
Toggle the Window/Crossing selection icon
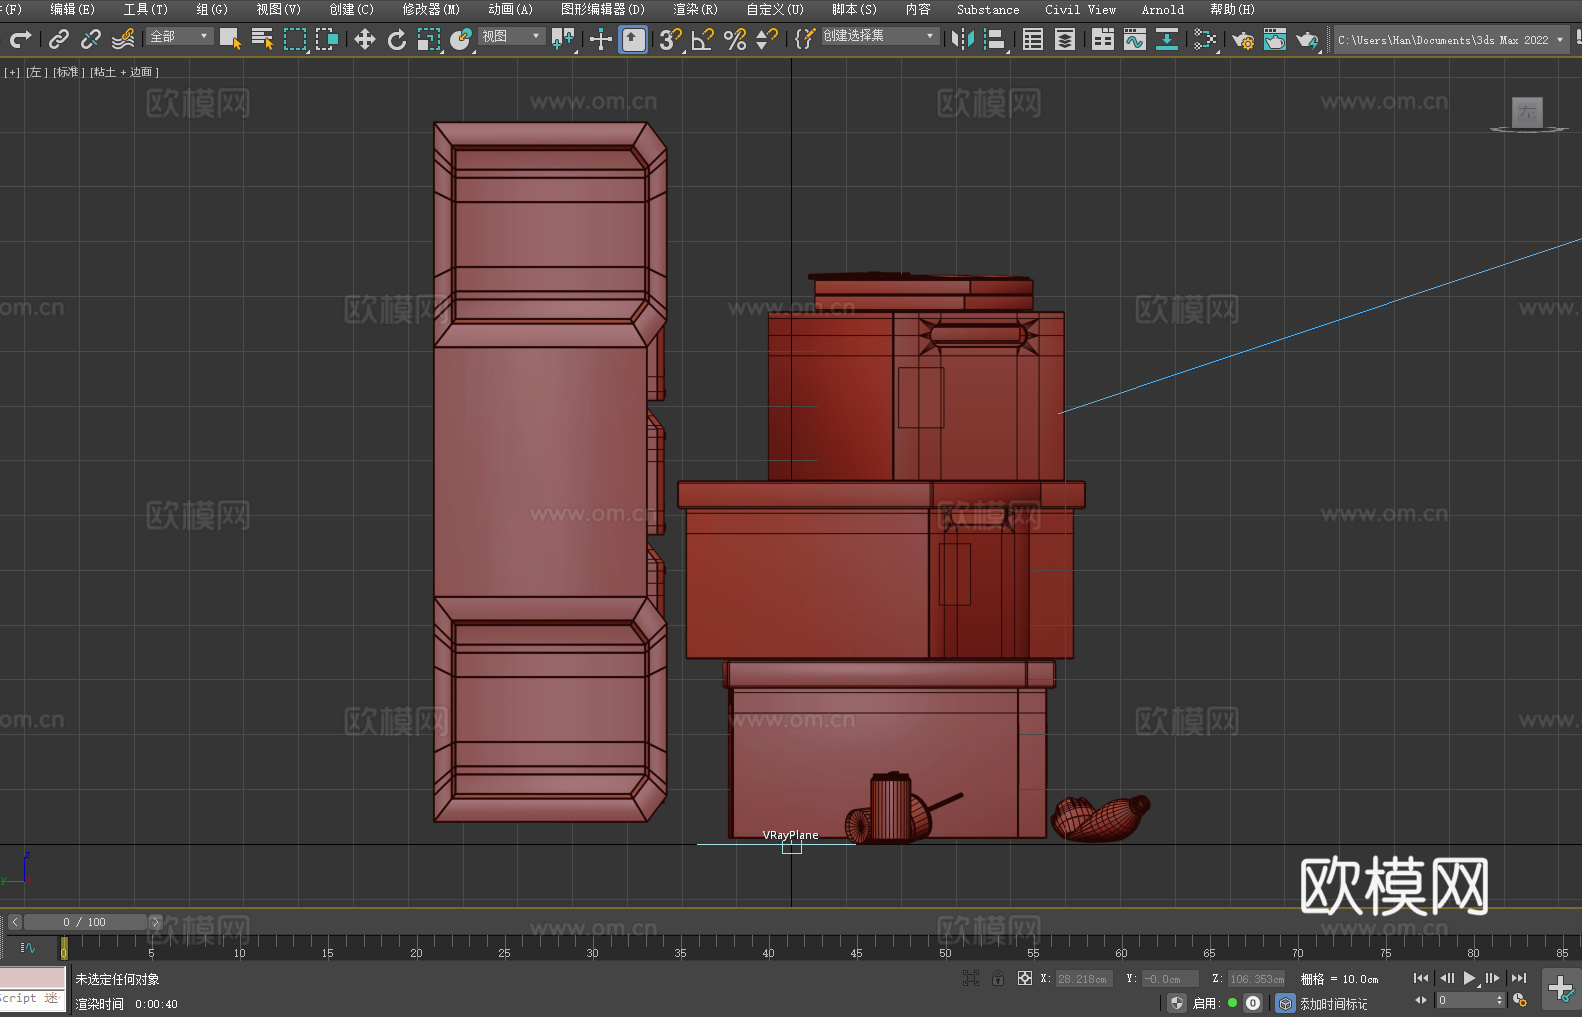[x=327, y=39]
